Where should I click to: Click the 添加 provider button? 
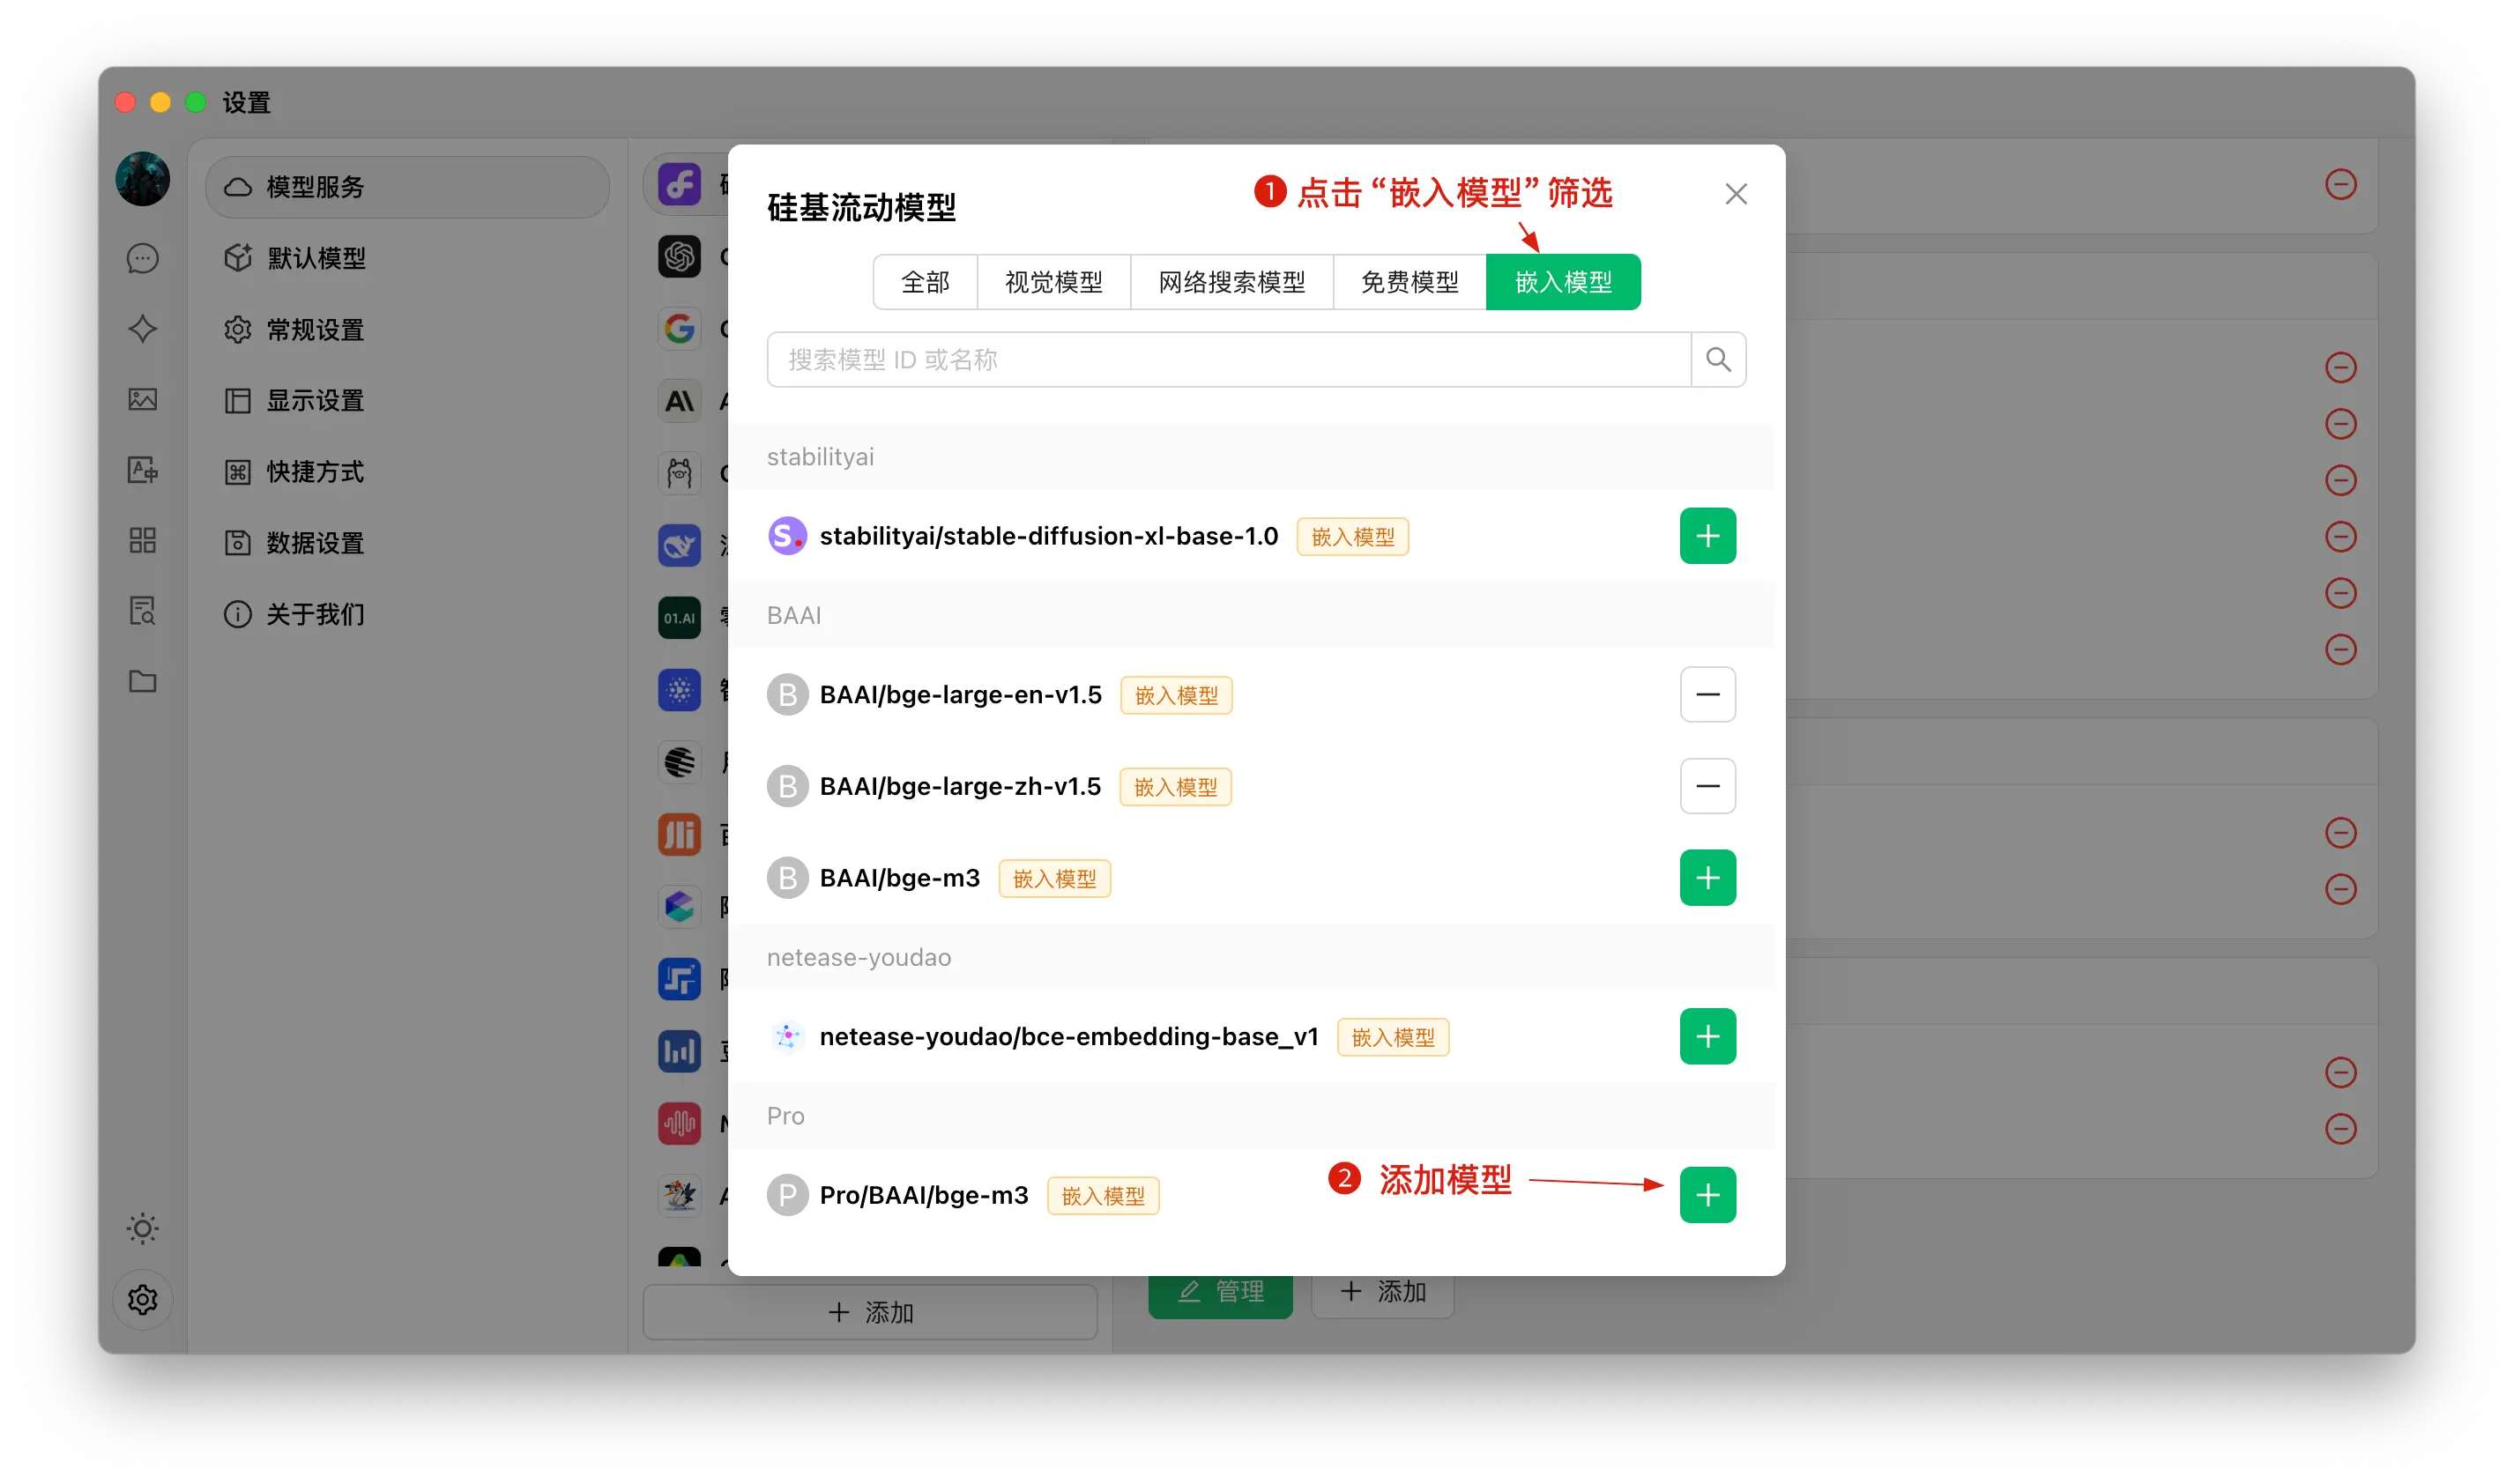pyautogui.click(x=870, y=1312)
